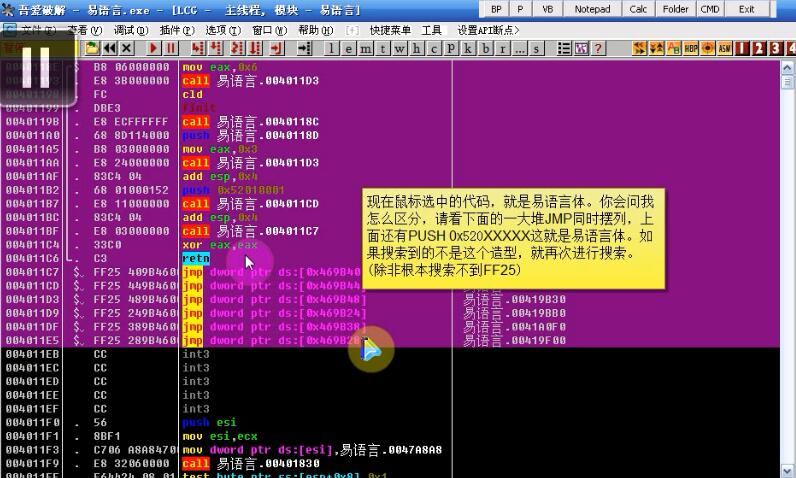This screenshot has width=796, height=478.
Task: Open the 选项 (Options) menu
Action: pyautogui.click(x=223, y=30)
